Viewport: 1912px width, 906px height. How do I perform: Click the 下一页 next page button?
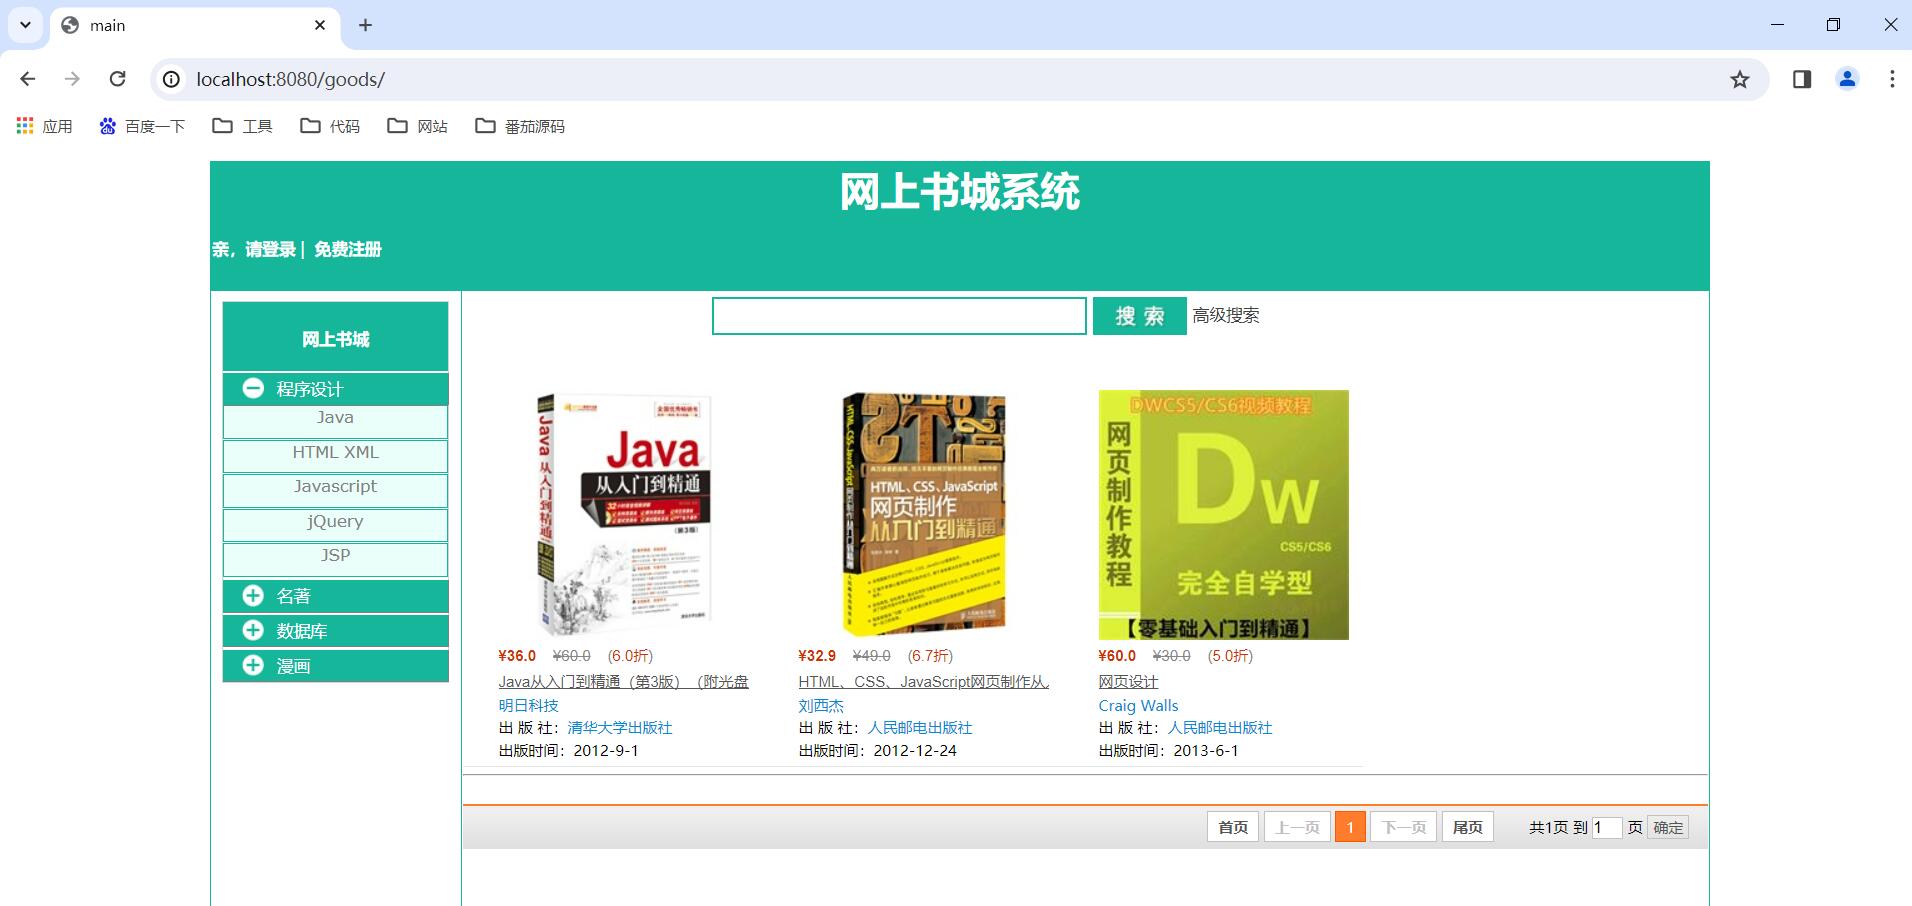(1403, 827)
